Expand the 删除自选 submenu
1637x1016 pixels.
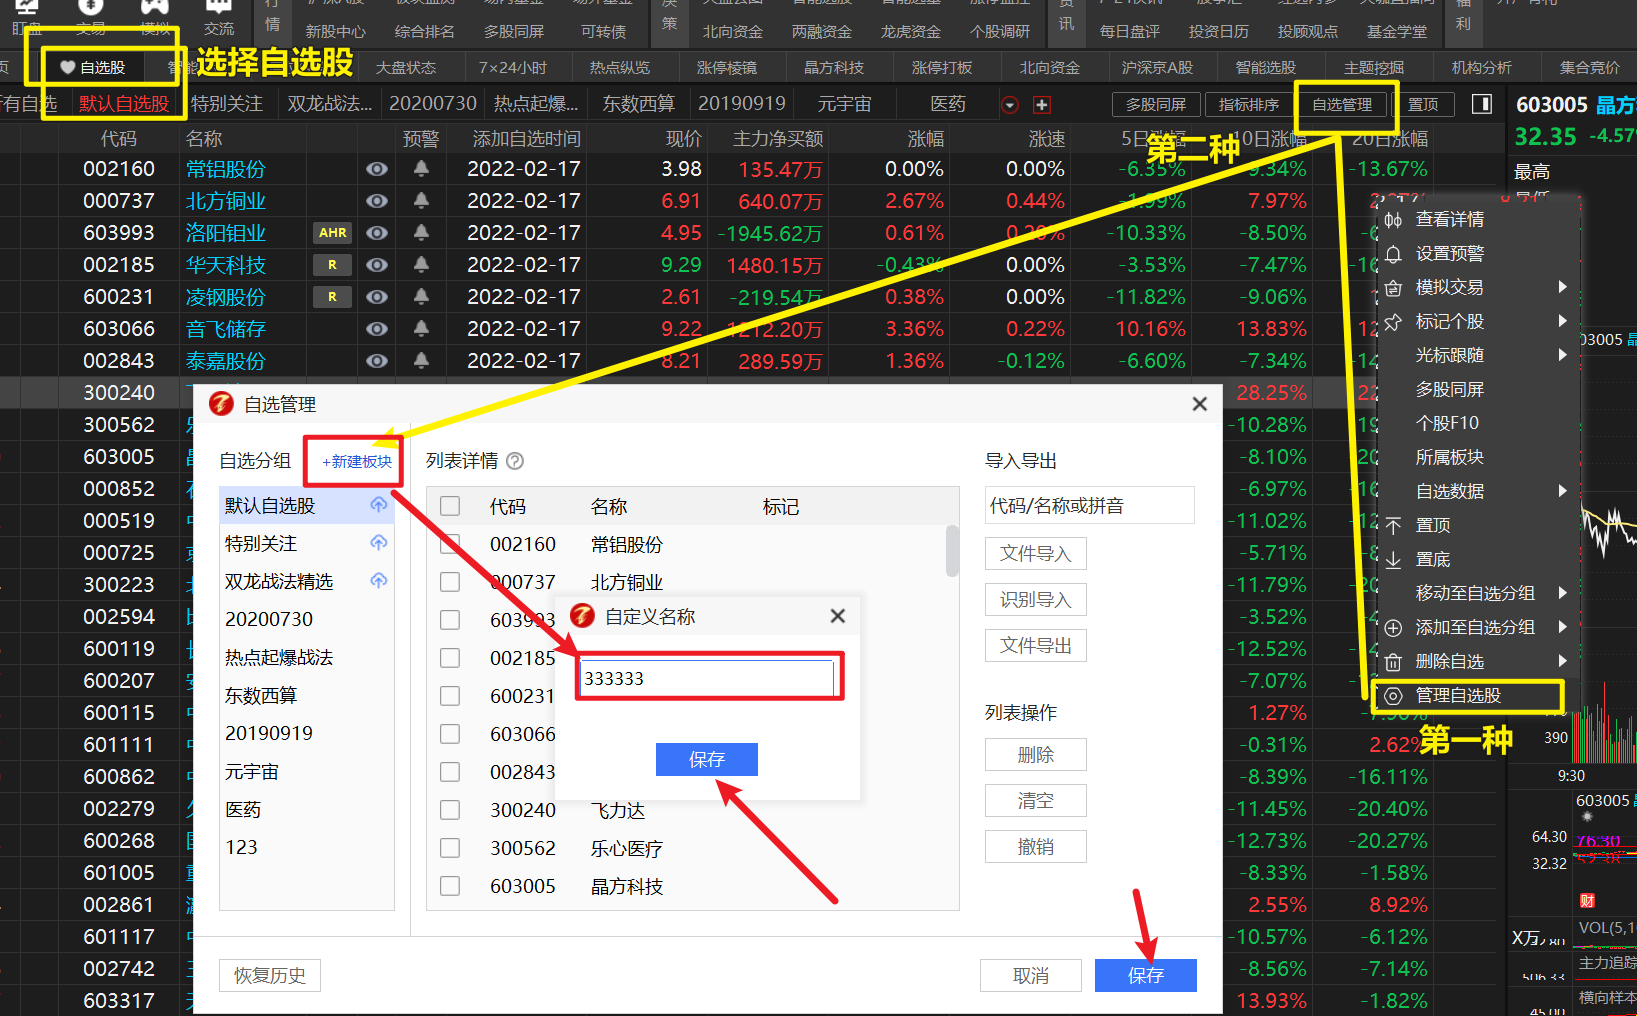click(1563, 661)
